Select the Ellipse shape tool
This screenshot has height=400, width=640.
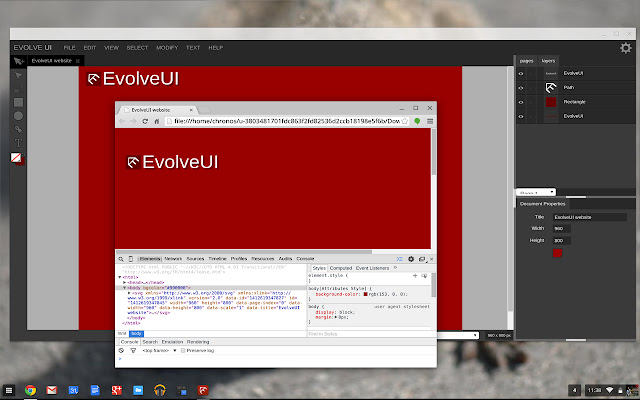point(18,116)
